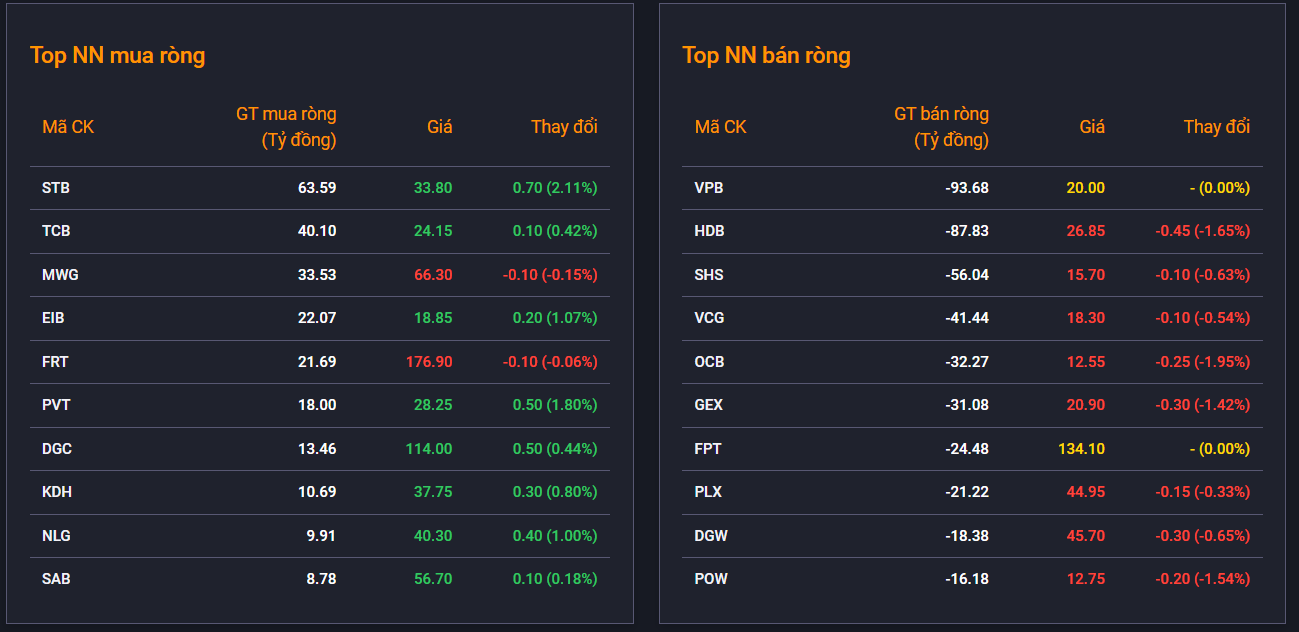Click TCB net buy value 40.10
This screenshot has width=1299, height=632.
tap(317, 231)
